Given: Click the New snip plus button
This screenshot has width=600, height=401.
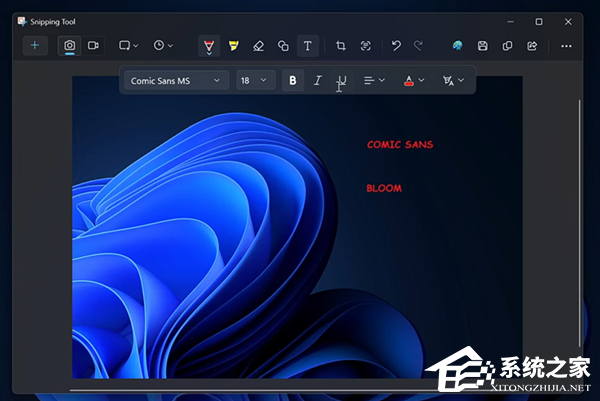Looking at the screenshot, I should coord(35,45).
